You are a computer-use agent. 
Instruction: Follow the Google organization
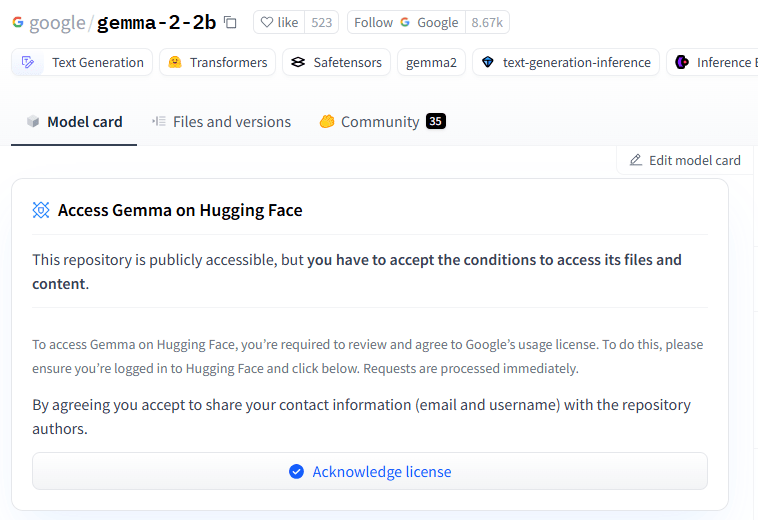coord(406,22)
